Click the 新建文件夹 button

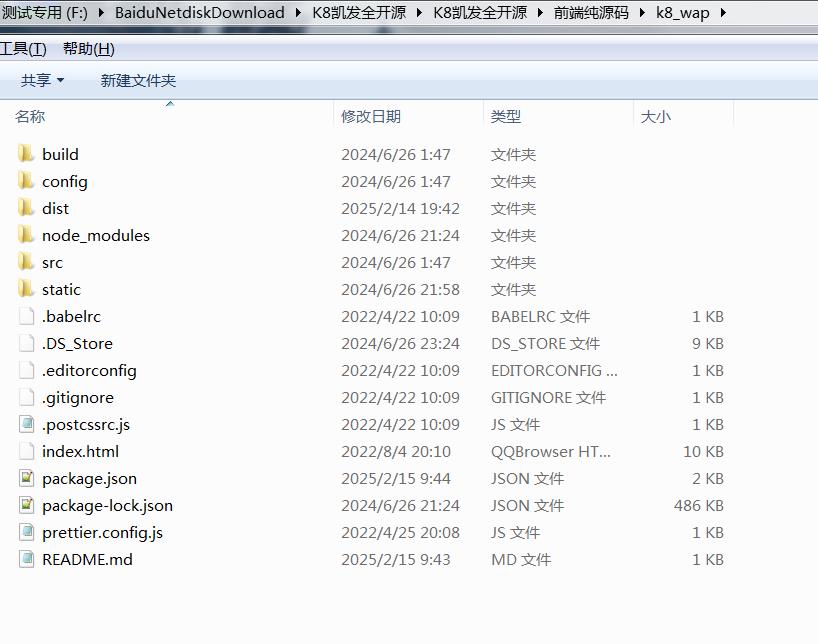tap(138, 80)
